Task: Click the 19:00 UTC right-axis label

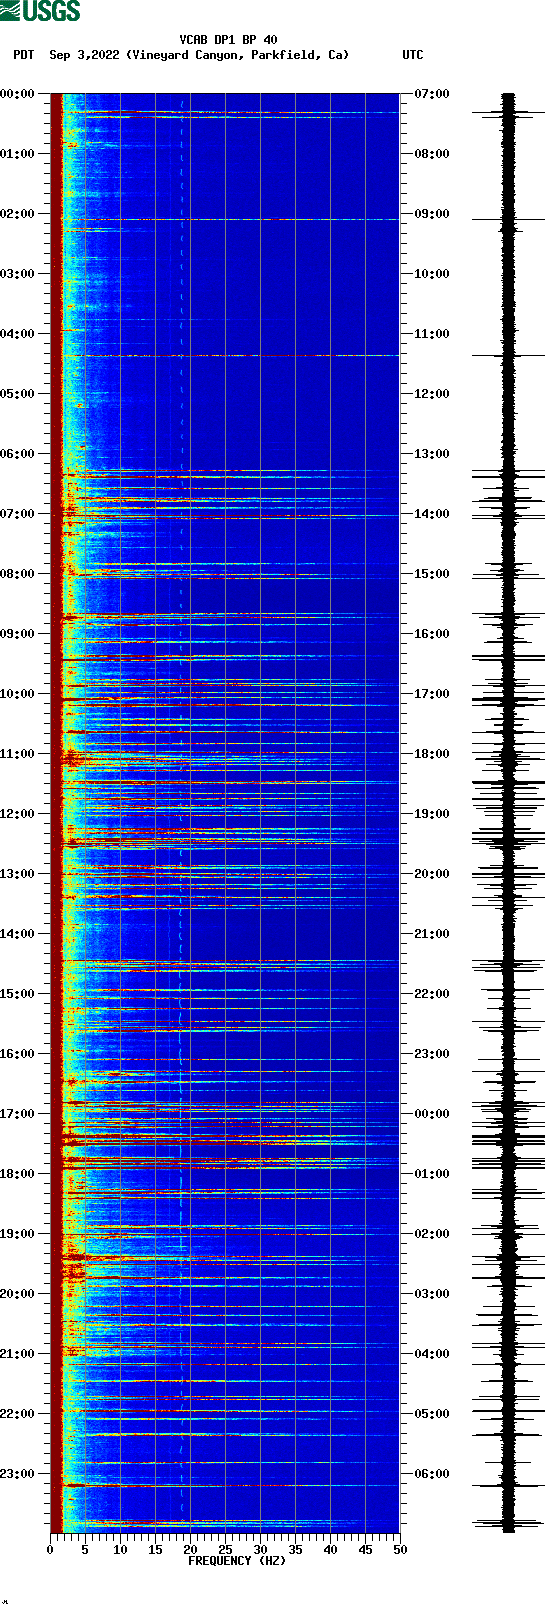Action: pyautogui.click(x=432, y=814)
